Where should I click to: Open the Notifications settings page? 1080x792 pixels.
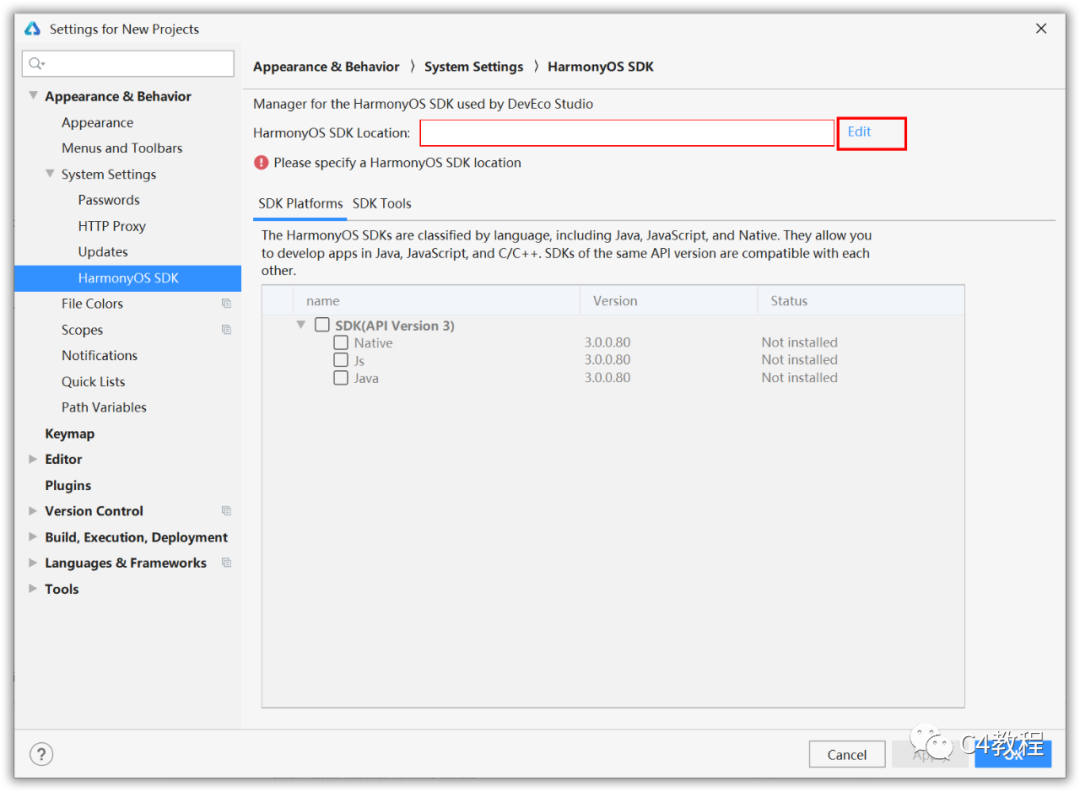(x=99, y=355)
